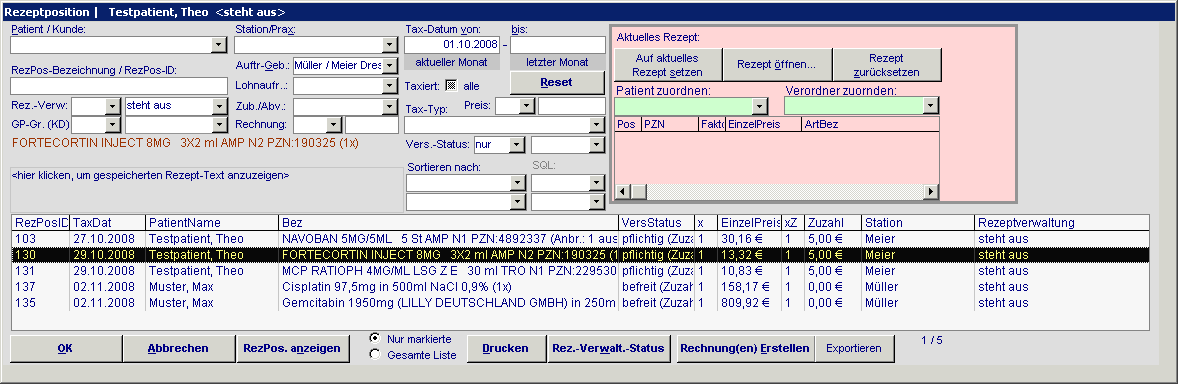This screenshot has width=1178, height=384.
Task: Click the 'Rezept zurücksetzen' button
Action: [887, 65]
